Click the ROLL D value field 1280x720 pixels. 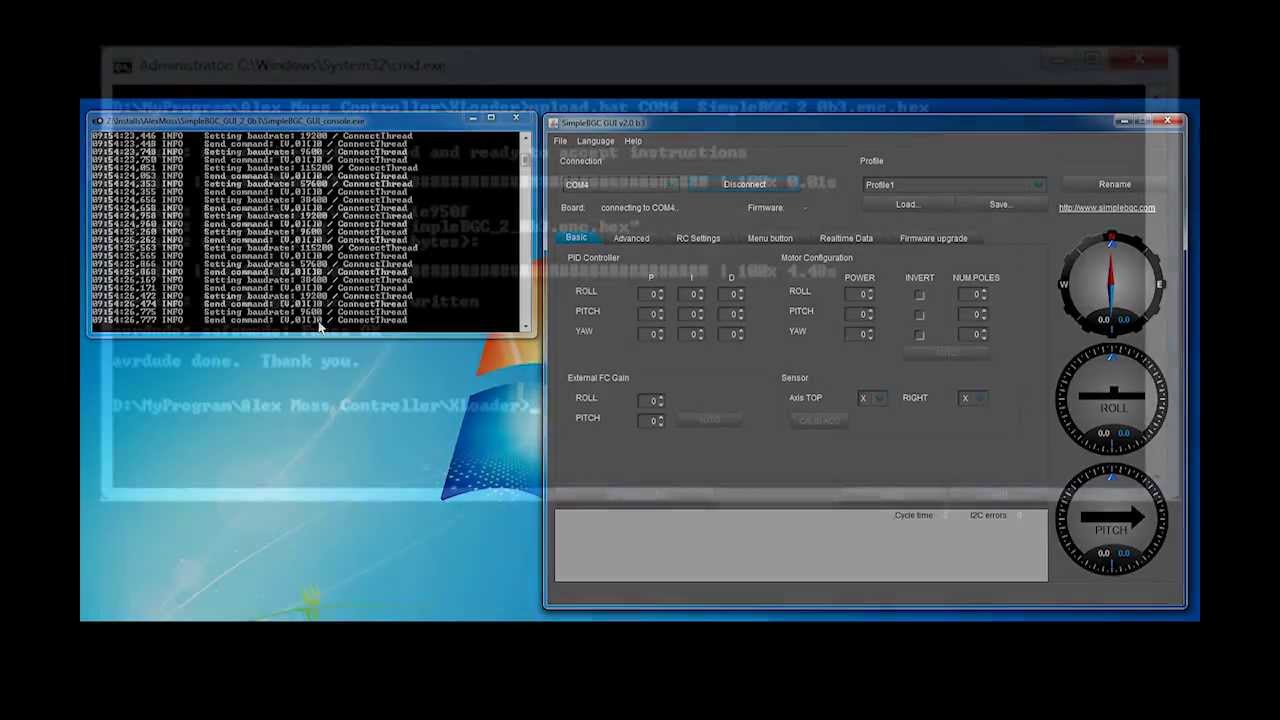coord(730,295)
